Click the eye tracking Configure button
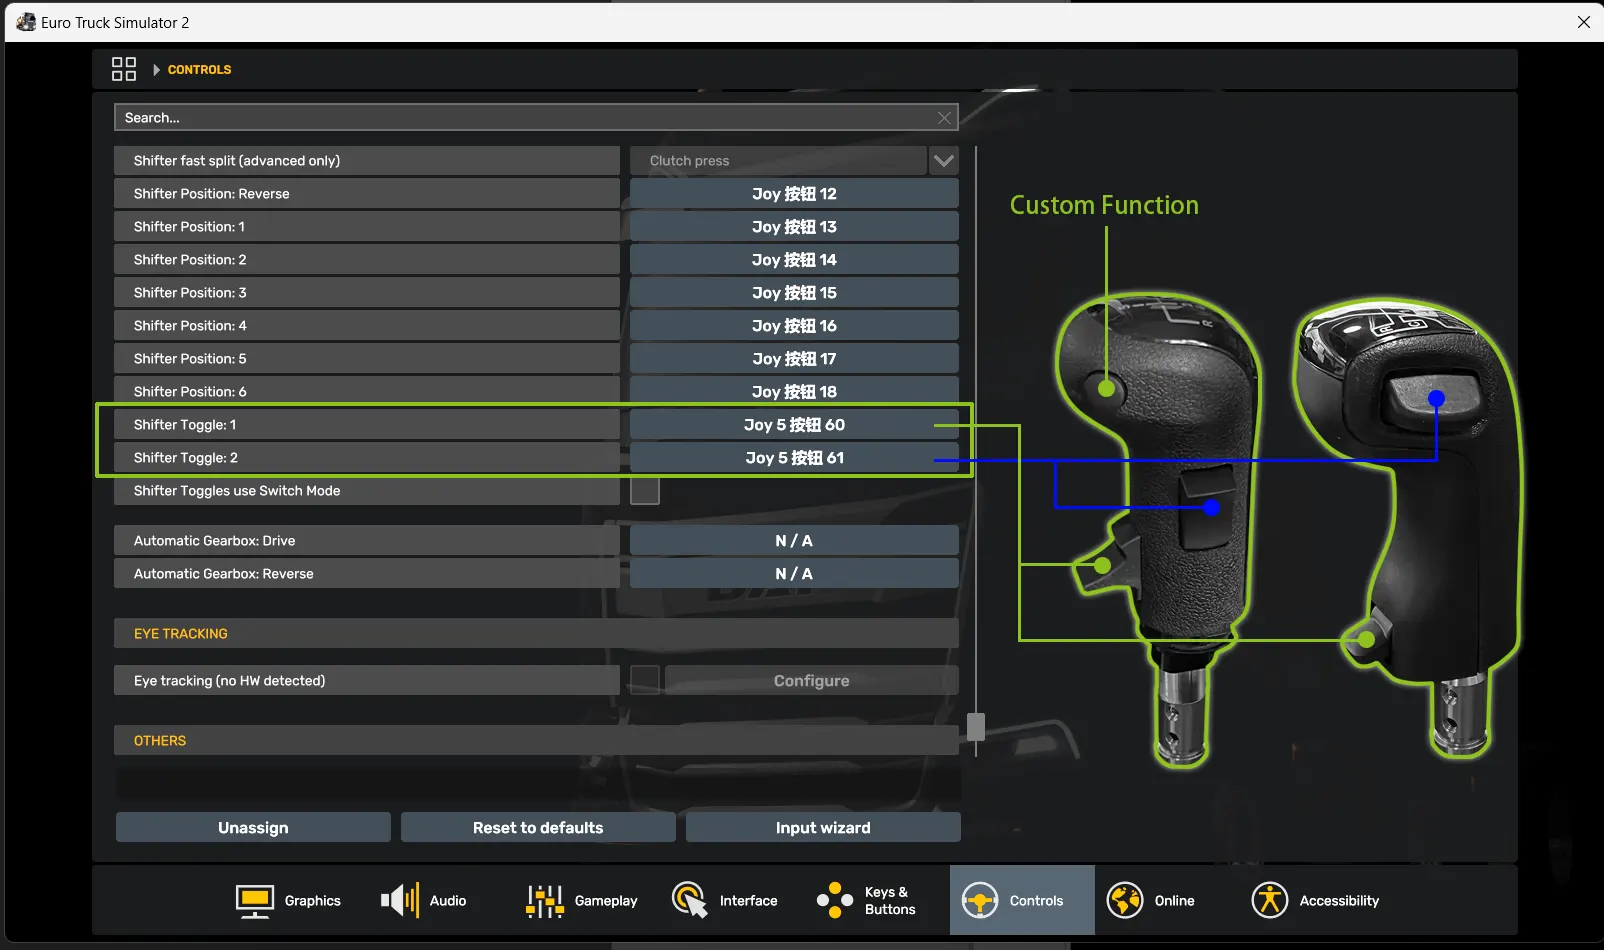This screenshot has height=950, width=1604. (812, 681)
